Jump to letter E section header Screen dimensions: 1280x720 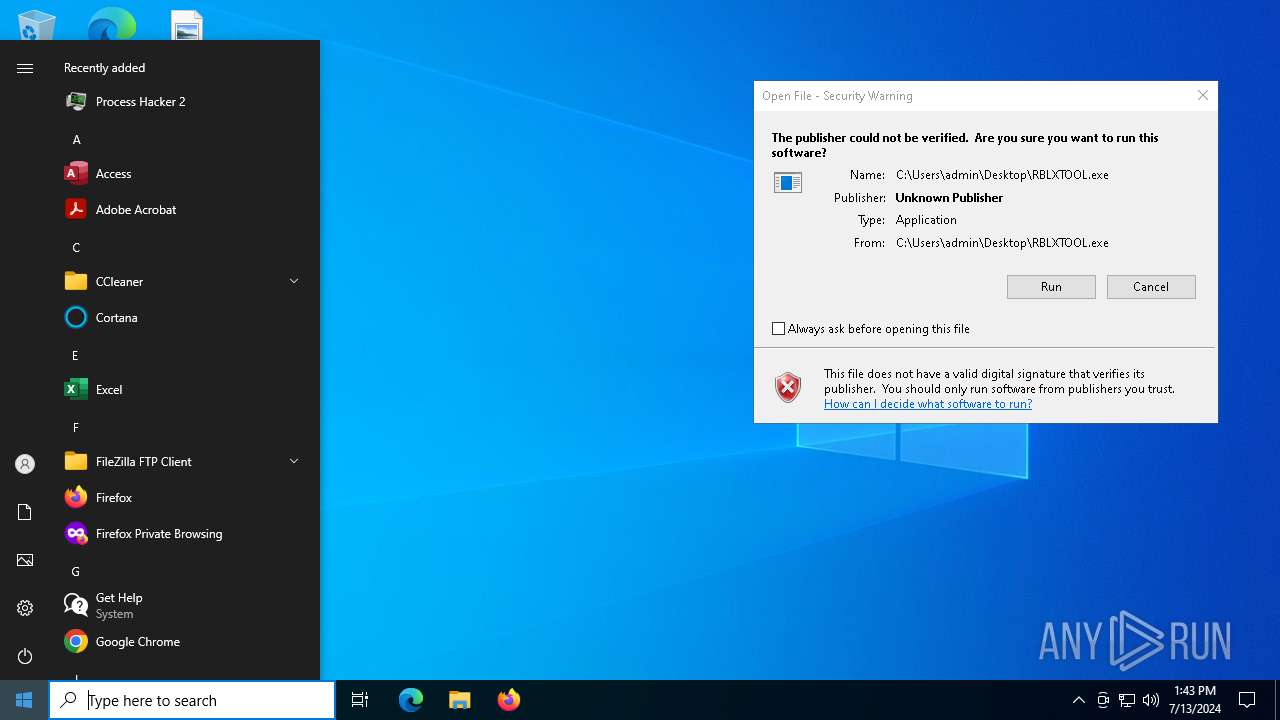point(75,355)
